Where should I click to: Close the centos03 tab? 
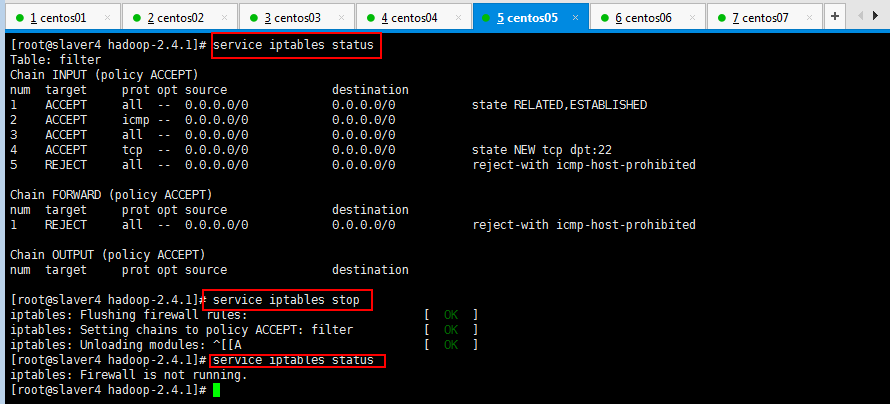click(342, 18)
